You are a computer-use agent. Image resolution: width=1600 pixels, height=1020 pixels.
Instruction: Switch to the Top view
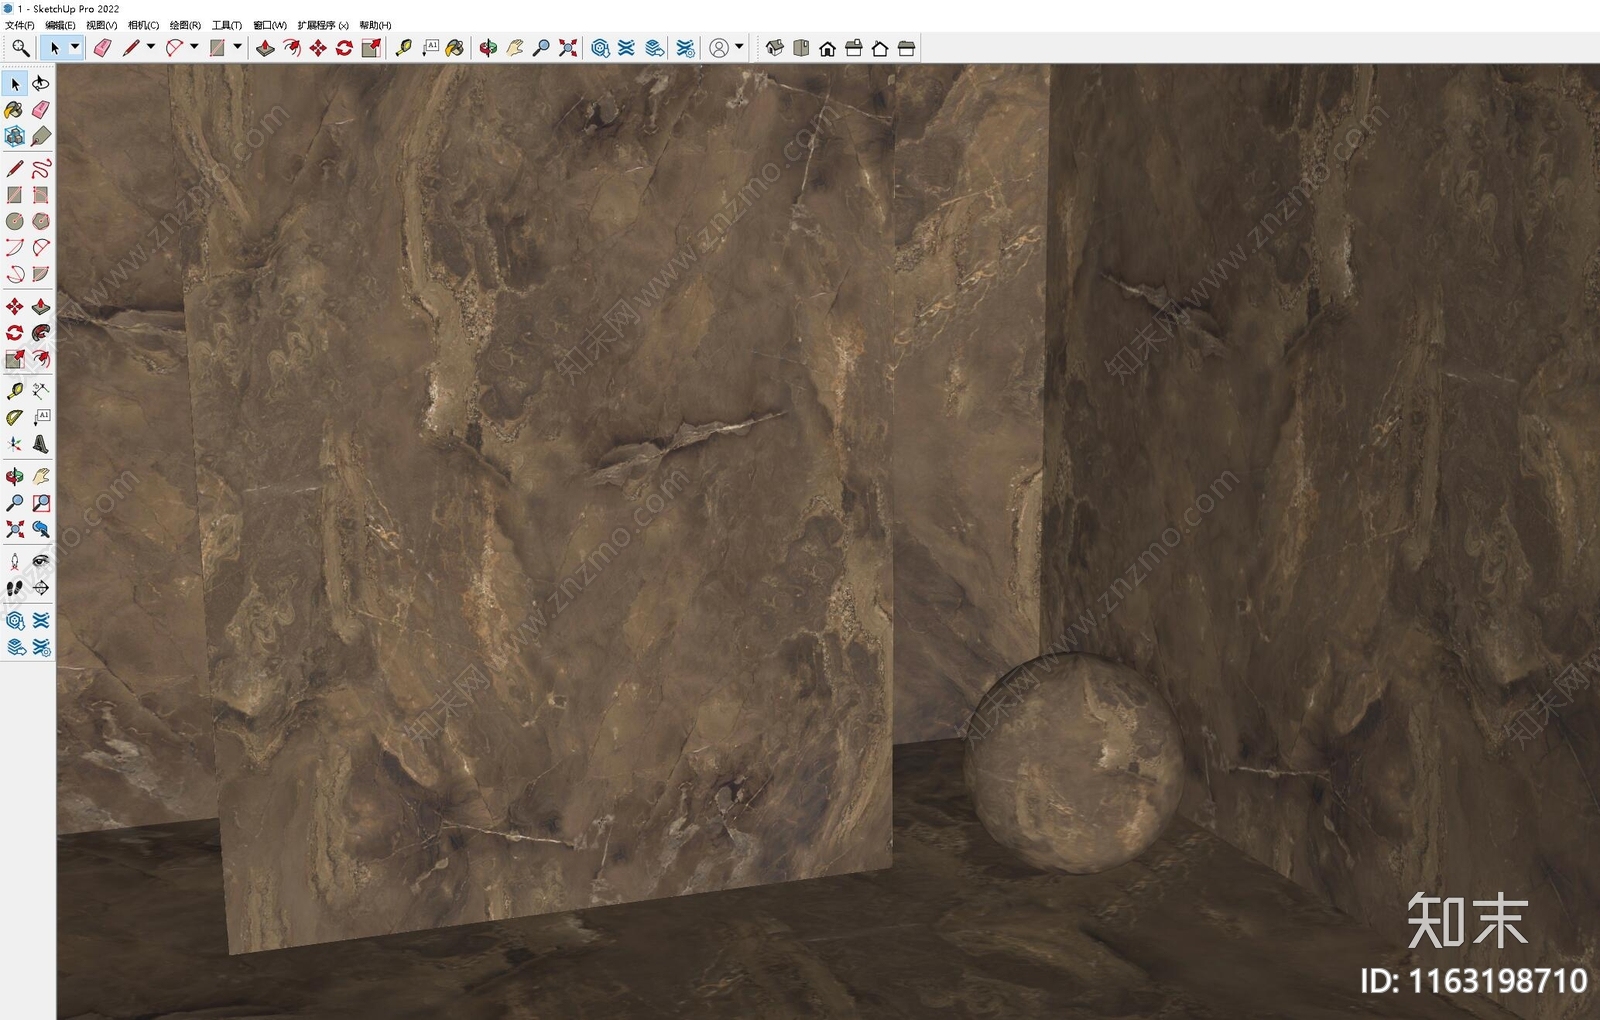coord(801,48)
